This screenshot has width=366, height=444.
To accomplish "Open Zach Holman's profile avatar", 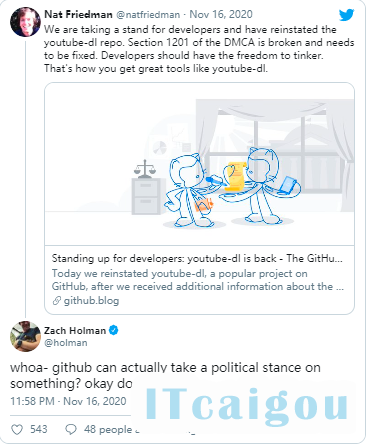I will click(25, 336).
